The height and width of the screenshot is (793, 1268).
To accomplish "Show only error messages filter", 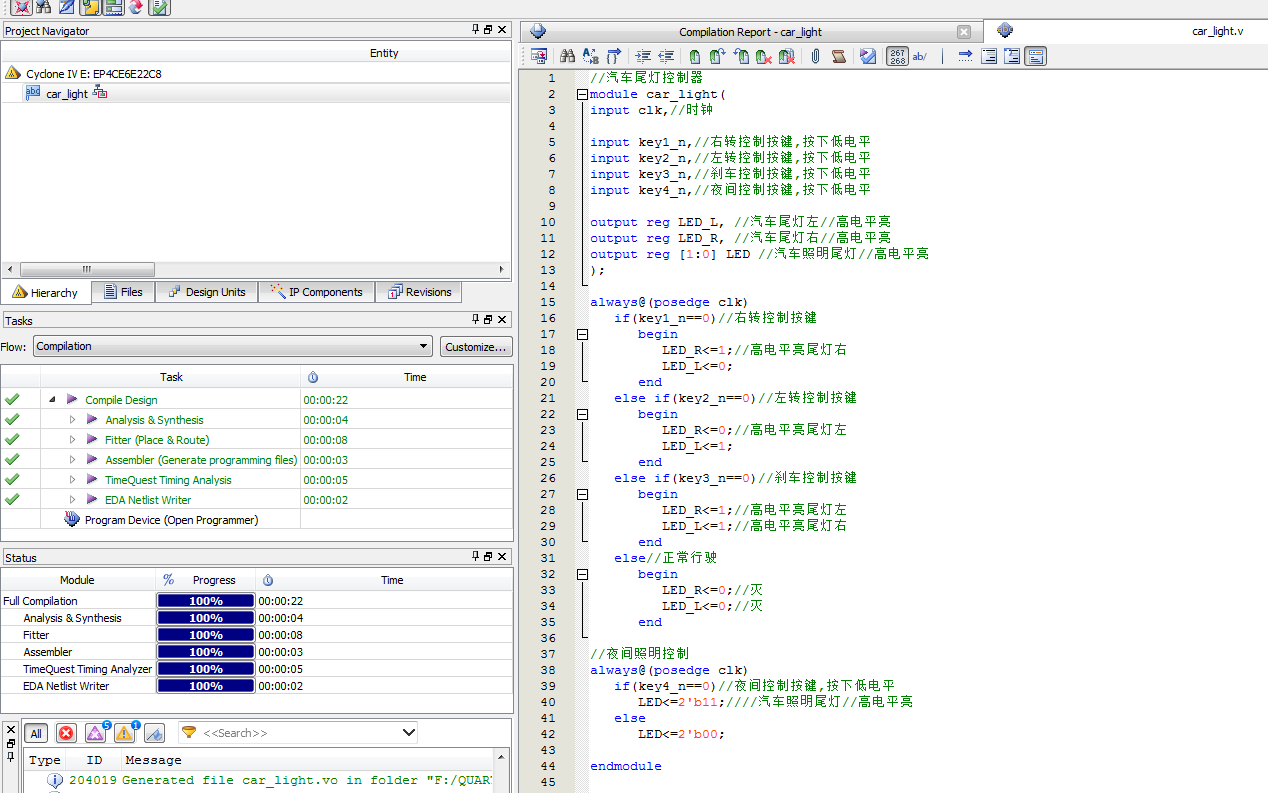I will tap(66, 733).
